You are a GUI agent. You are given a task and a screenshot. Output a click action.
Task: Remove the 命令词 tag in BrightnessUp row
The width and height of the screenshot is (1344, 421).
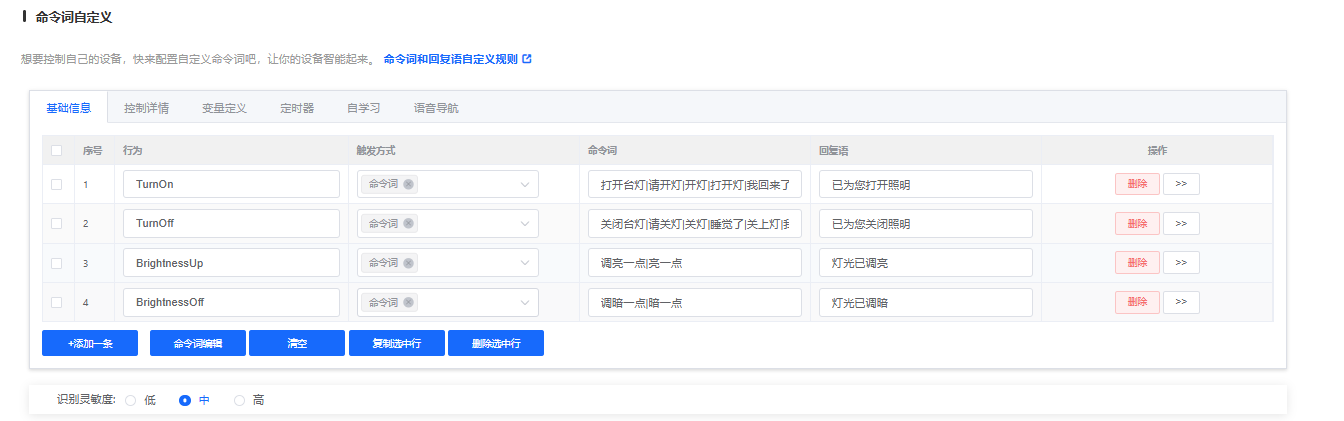click(409, 263)
